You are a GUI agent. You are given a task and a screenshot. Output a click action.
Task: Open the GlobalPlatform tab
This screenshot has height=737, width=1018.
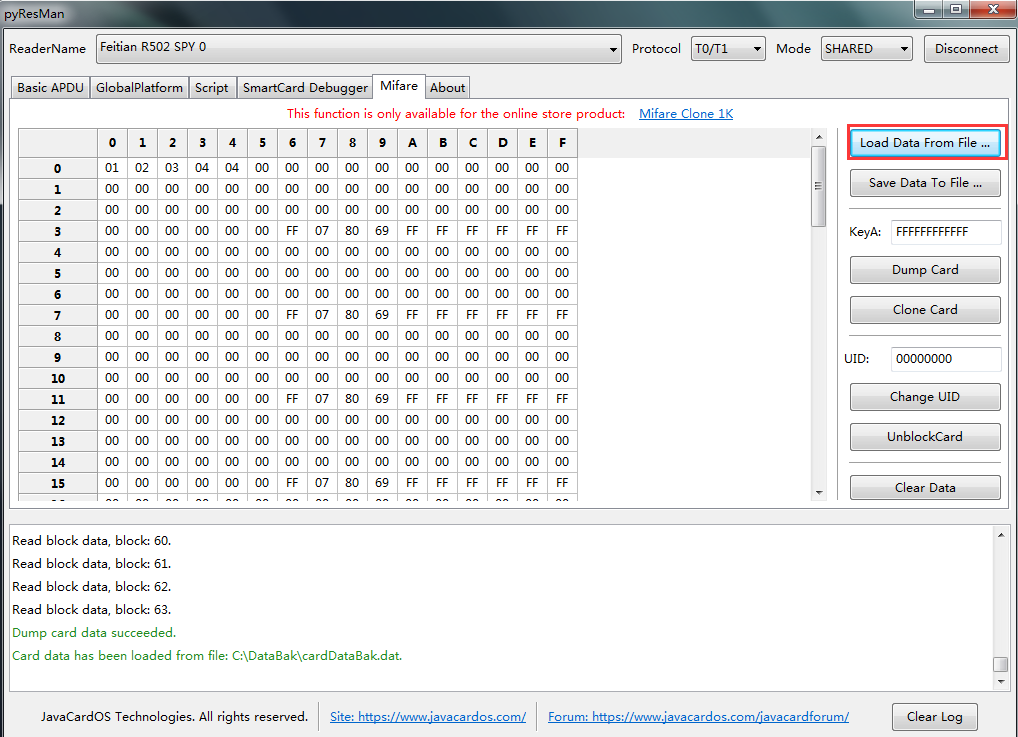click(x=139, y=88)
